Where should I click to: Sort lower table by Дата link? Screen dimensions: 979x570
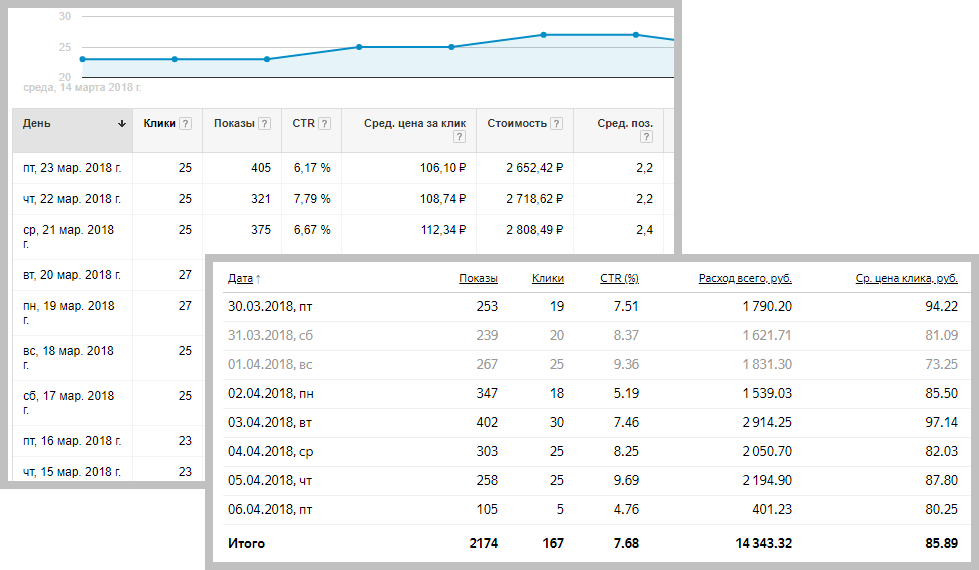(x=241, y=279)
